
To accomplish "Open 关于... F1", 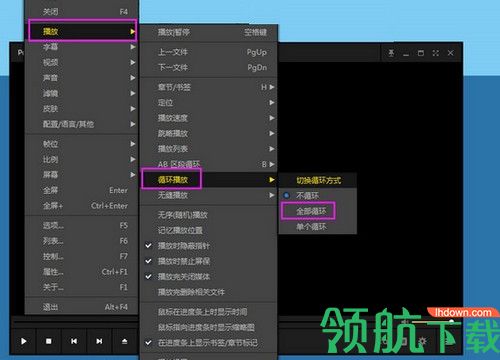I will (82, 287).
